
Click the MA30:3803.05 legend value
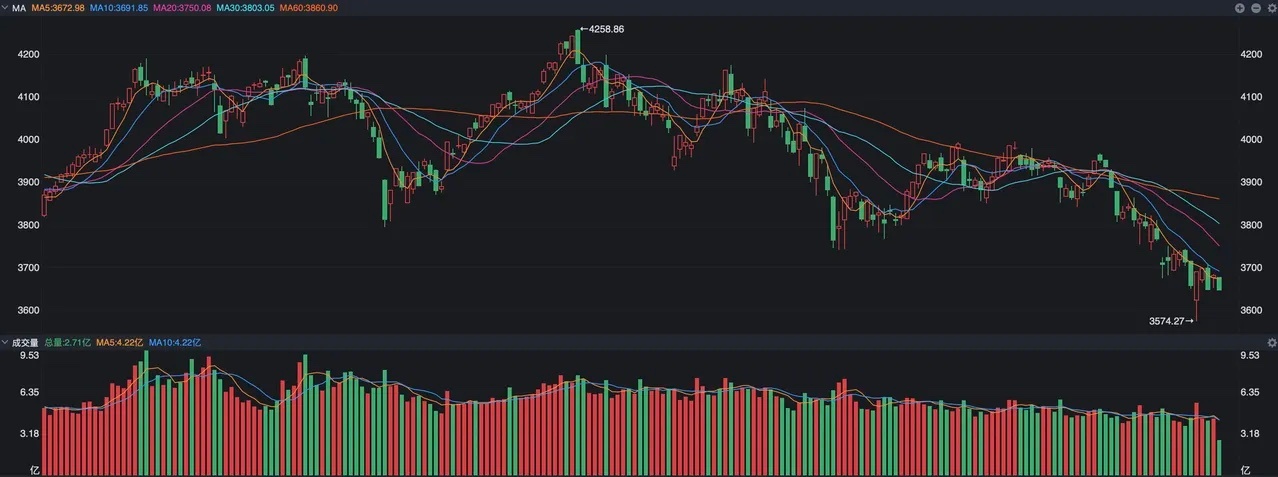click(245, 8)
